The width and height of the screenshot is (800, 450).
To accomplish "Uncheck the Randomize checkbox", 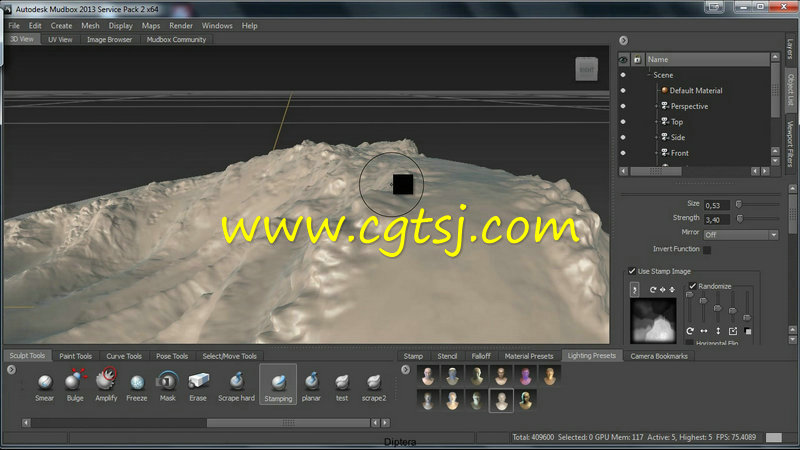I will tap(692, 286).
